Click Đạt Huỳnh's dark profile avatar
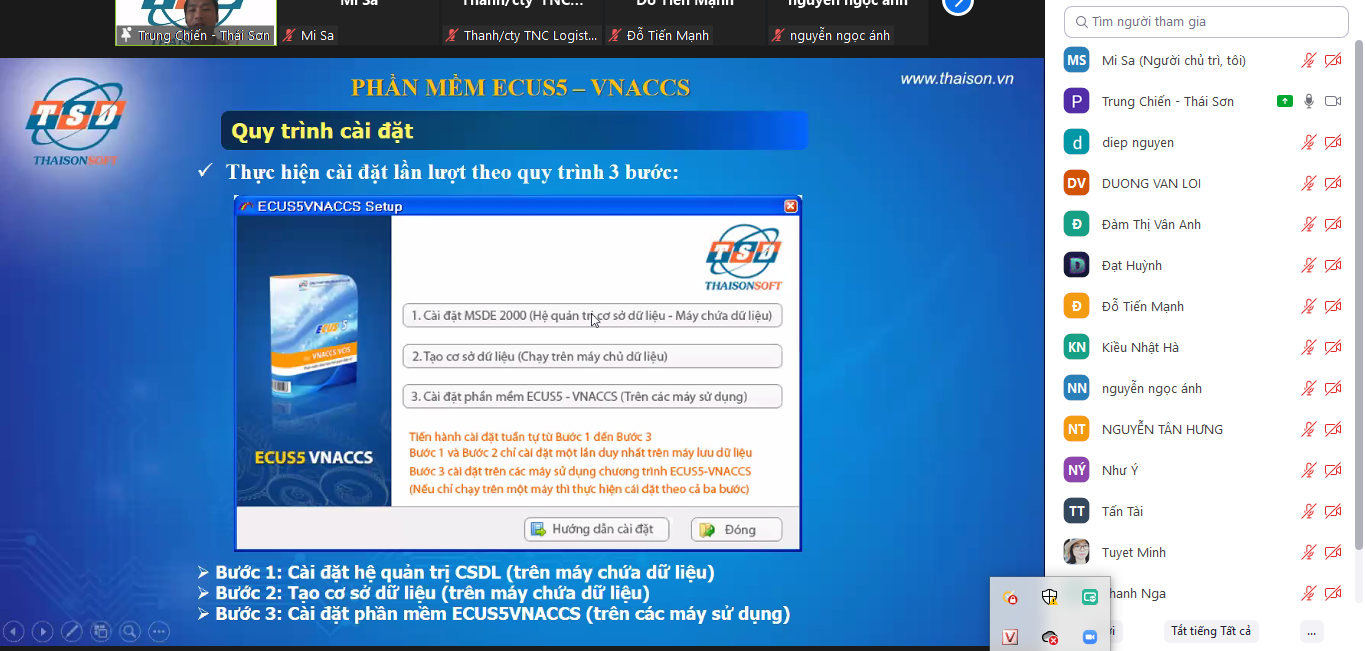Viewport: 1365px width, 651px height. (1077, 265)
